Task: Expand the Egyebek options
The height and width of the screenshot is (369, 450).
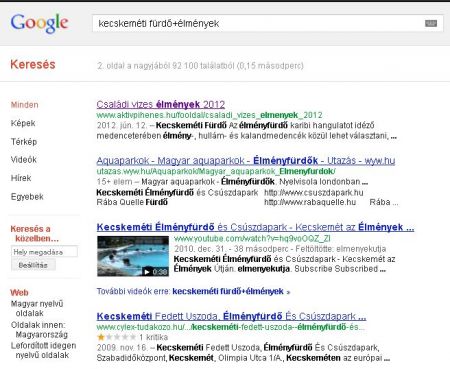Action: 27,197
